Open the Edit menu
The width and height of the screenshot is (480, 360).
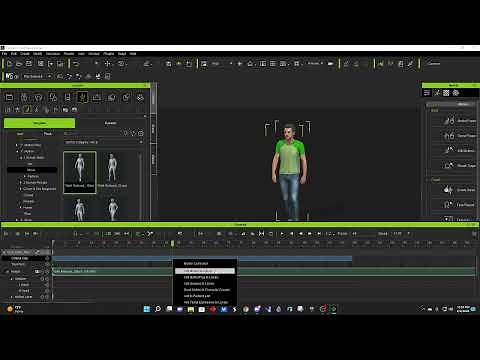[14, 54]
